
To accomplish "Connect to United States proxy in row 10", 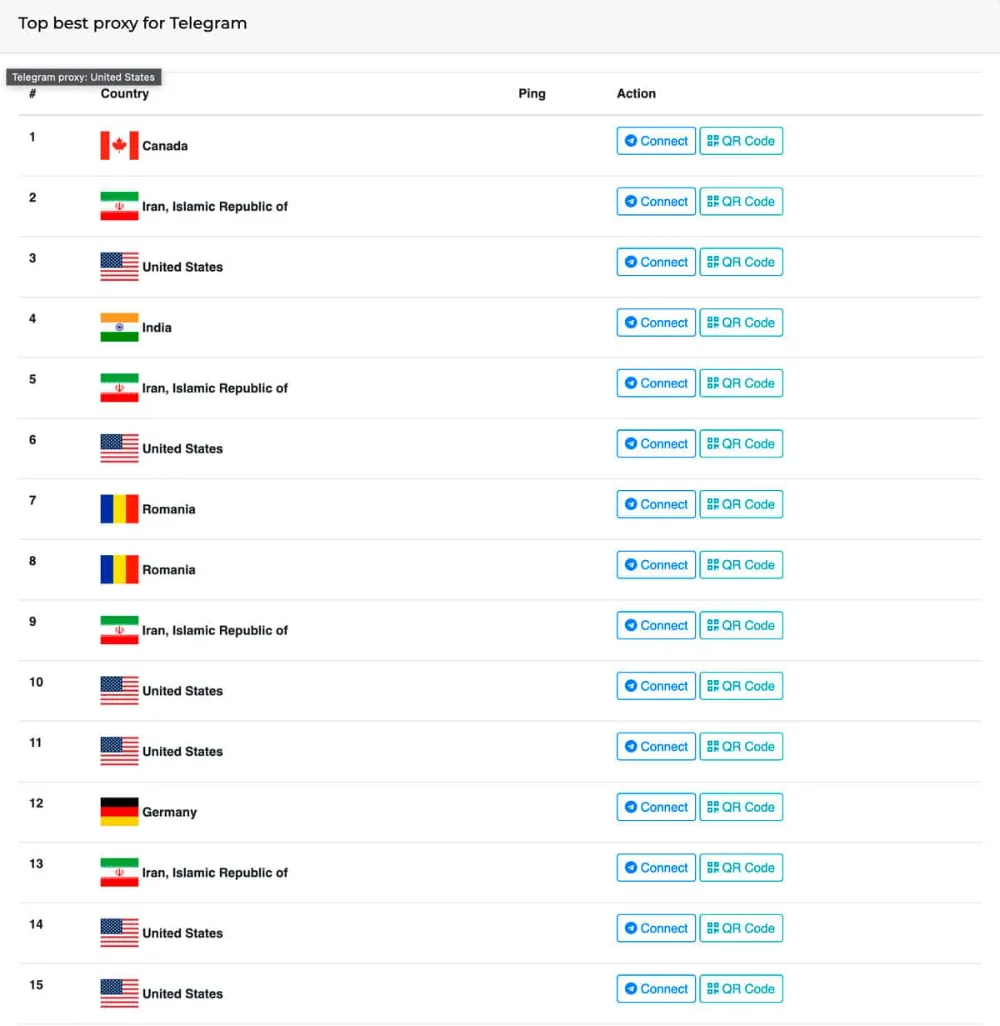I will click(656, 686).
